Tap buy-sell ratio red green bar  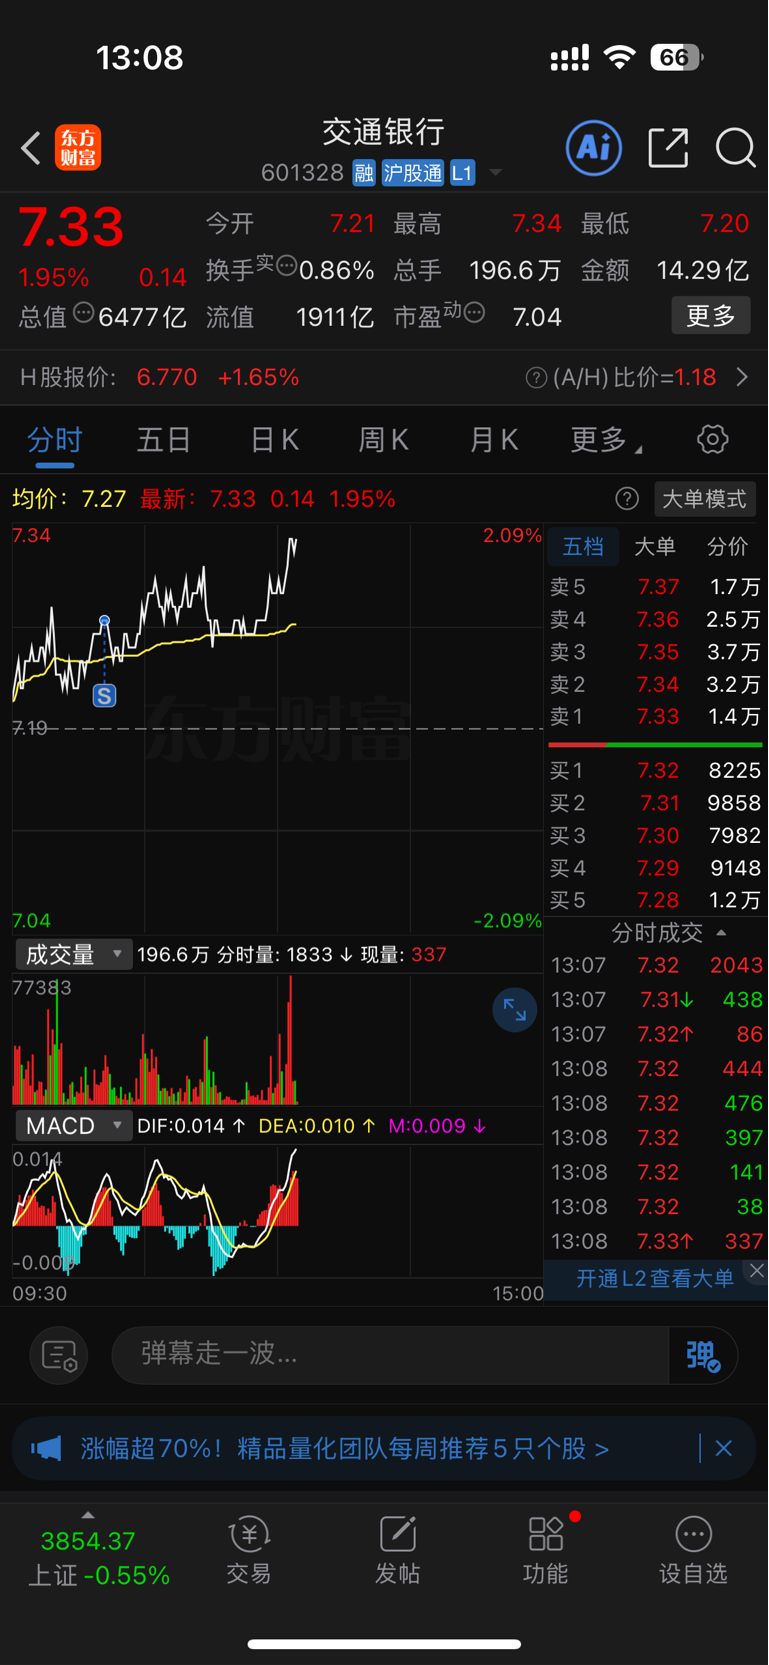pos(655,744)
